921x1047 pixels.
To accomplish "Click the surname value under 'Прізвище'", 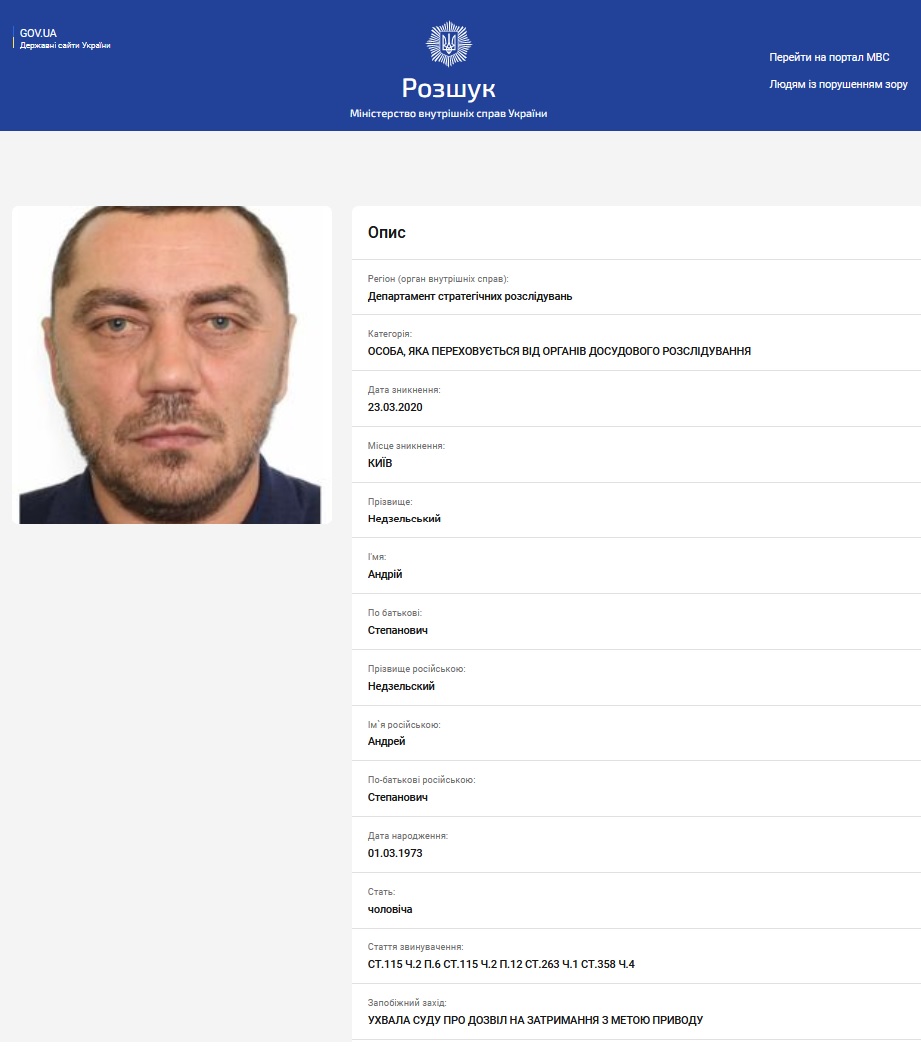I will coord(404,519).
